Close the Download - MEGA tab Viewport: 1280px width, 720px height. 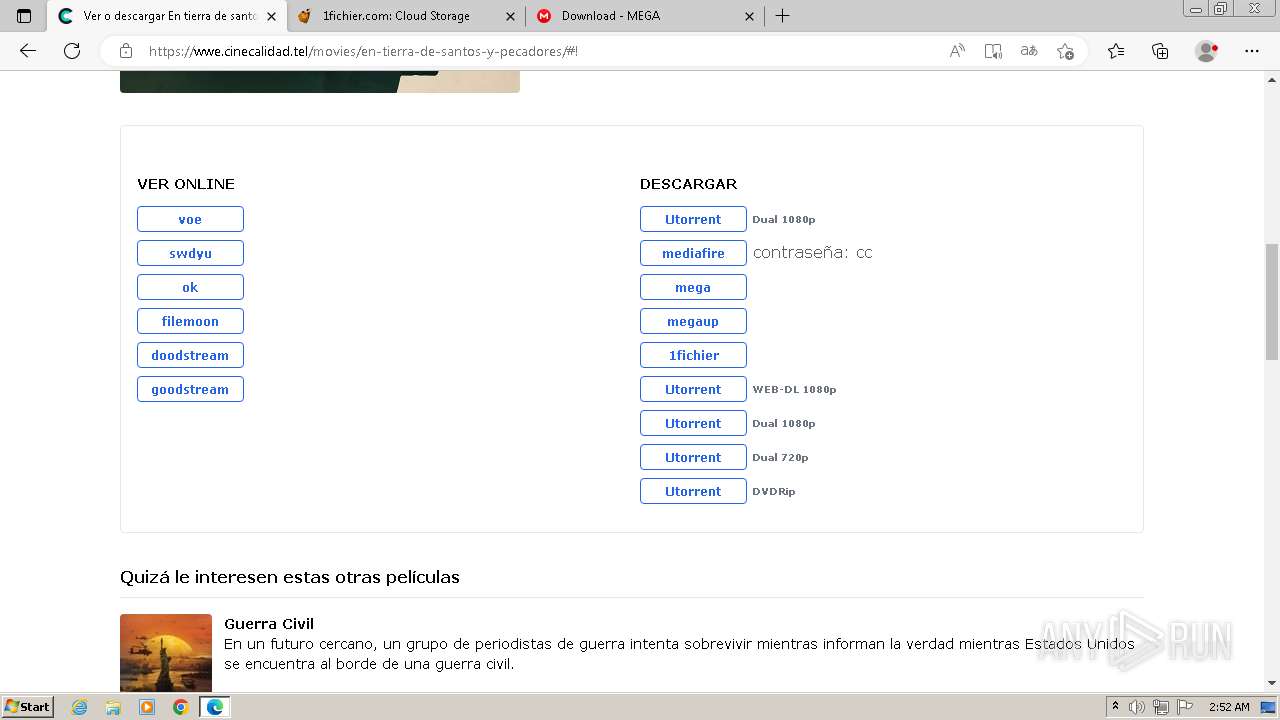(750, 16)
